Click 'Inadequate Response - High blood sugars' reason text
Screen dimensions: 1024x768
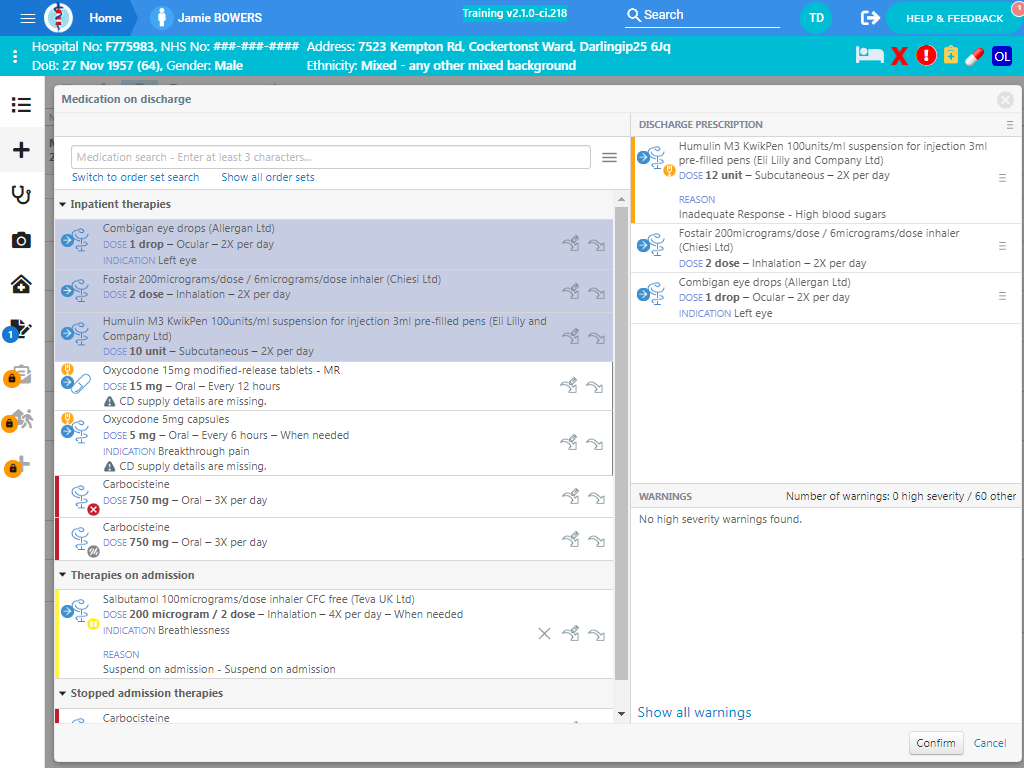(x=782, y=214)
